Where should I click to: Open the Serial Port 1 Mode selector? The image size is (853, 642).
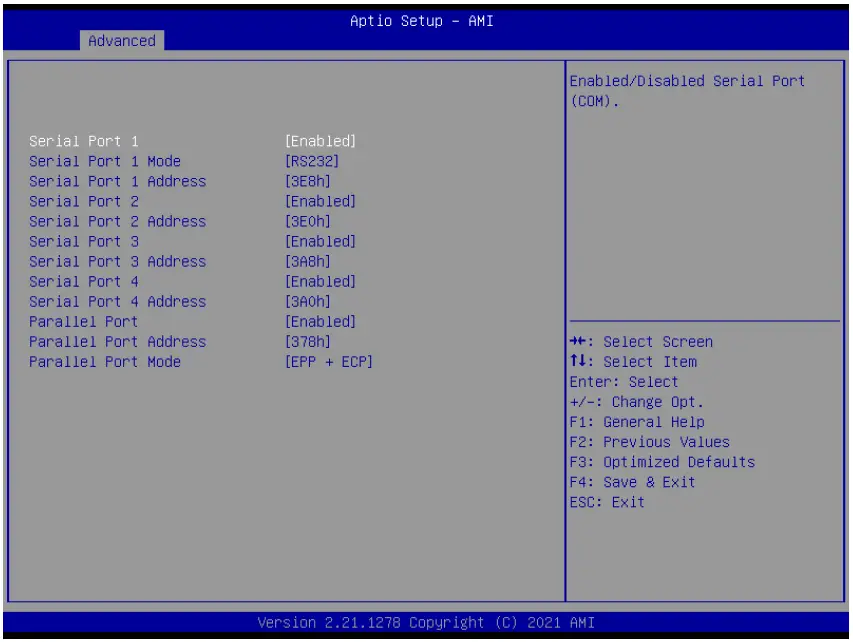pos(103,161)
